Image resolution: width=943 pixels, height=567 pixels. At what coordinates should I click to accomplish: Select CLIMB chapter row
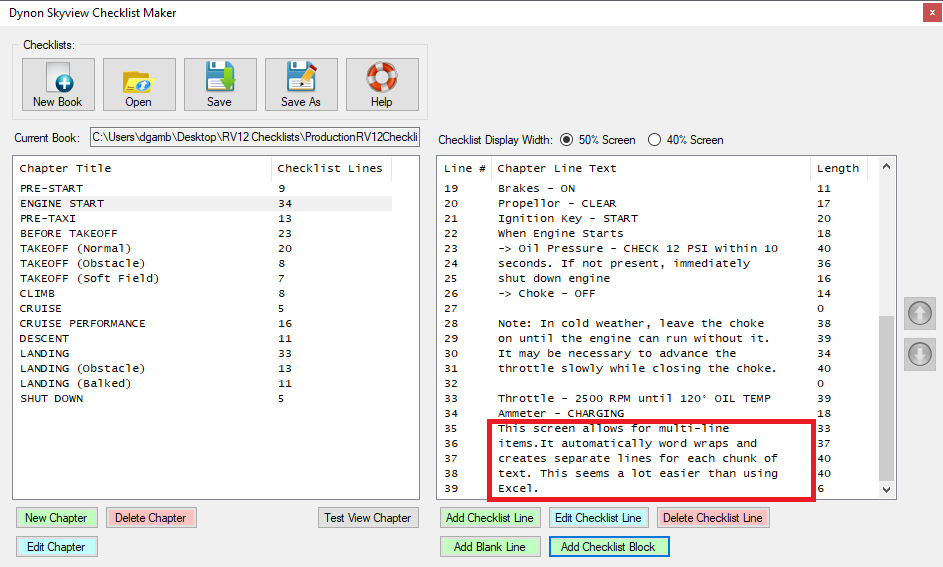point(205,293)
